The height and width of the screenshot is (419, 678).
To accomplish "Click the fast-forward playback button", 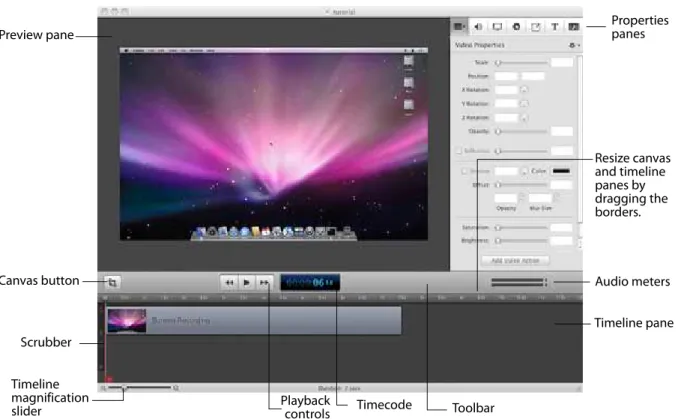I will coord(264,282).
